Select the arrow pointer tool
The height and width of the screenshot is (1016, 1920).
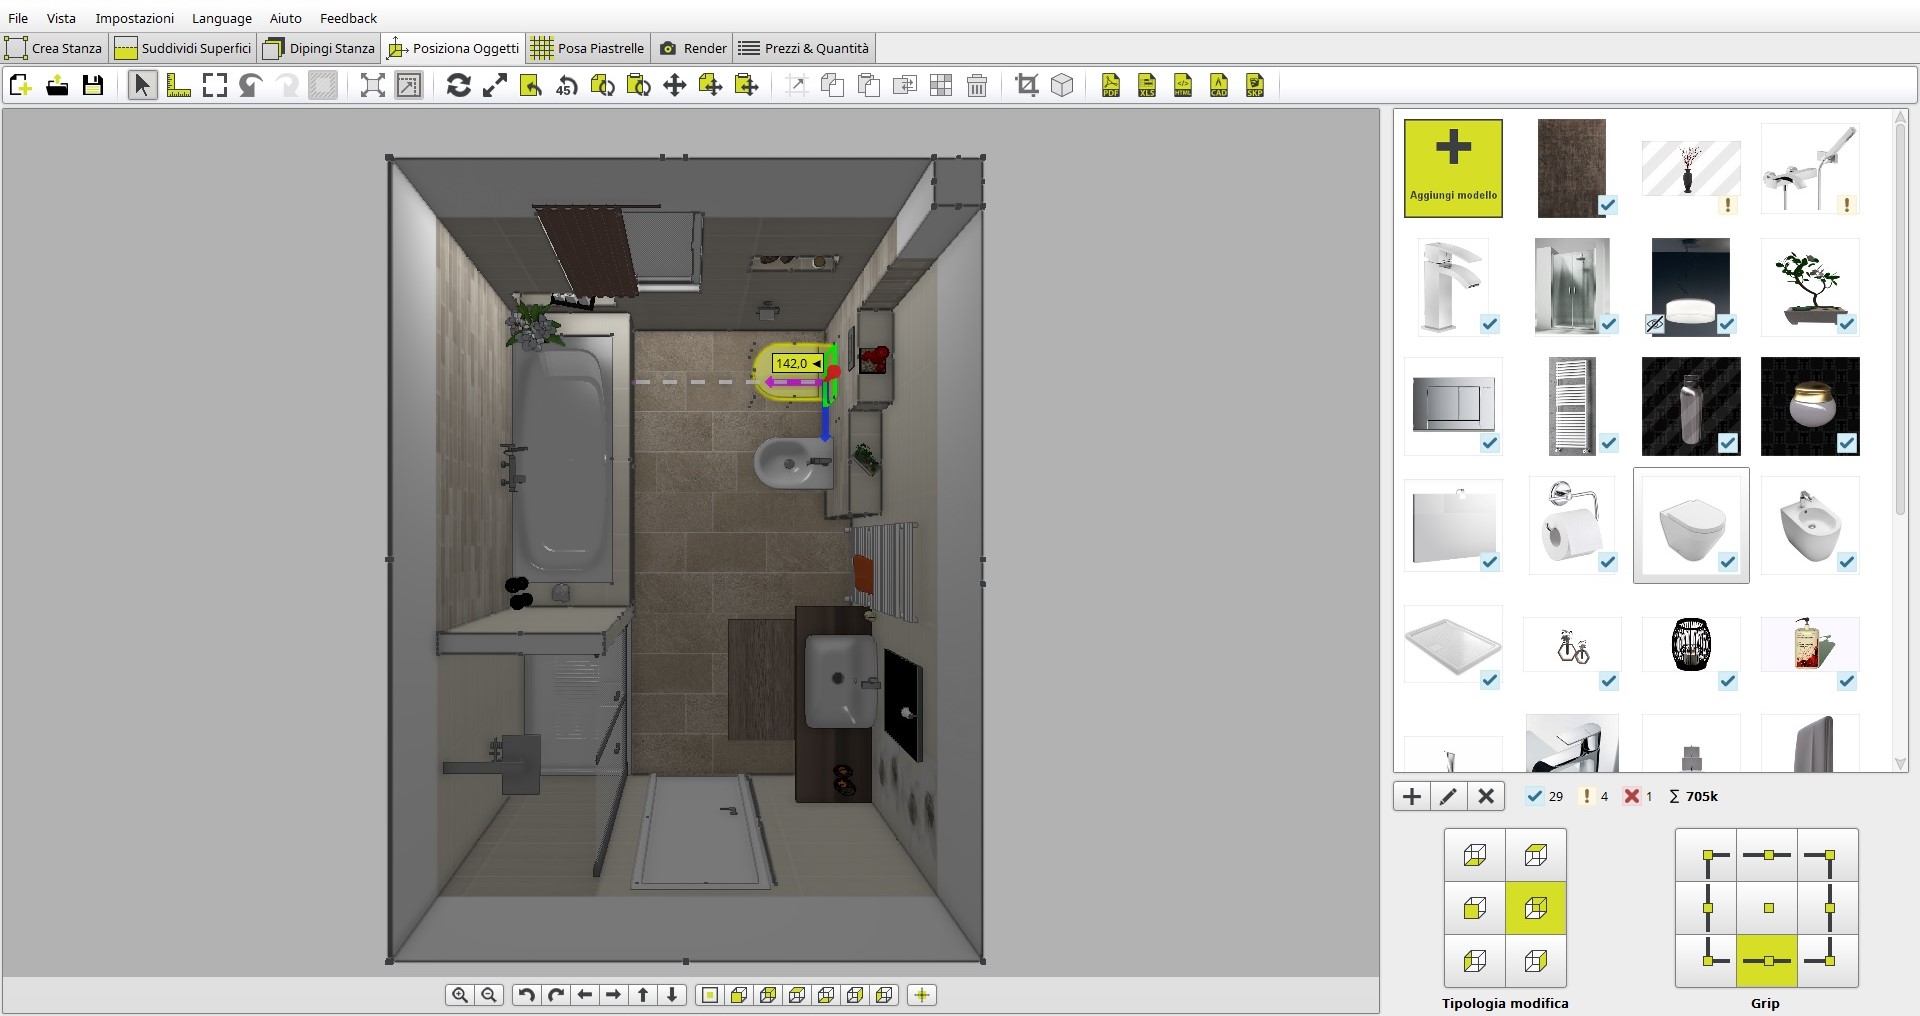(x=142, y=86)
